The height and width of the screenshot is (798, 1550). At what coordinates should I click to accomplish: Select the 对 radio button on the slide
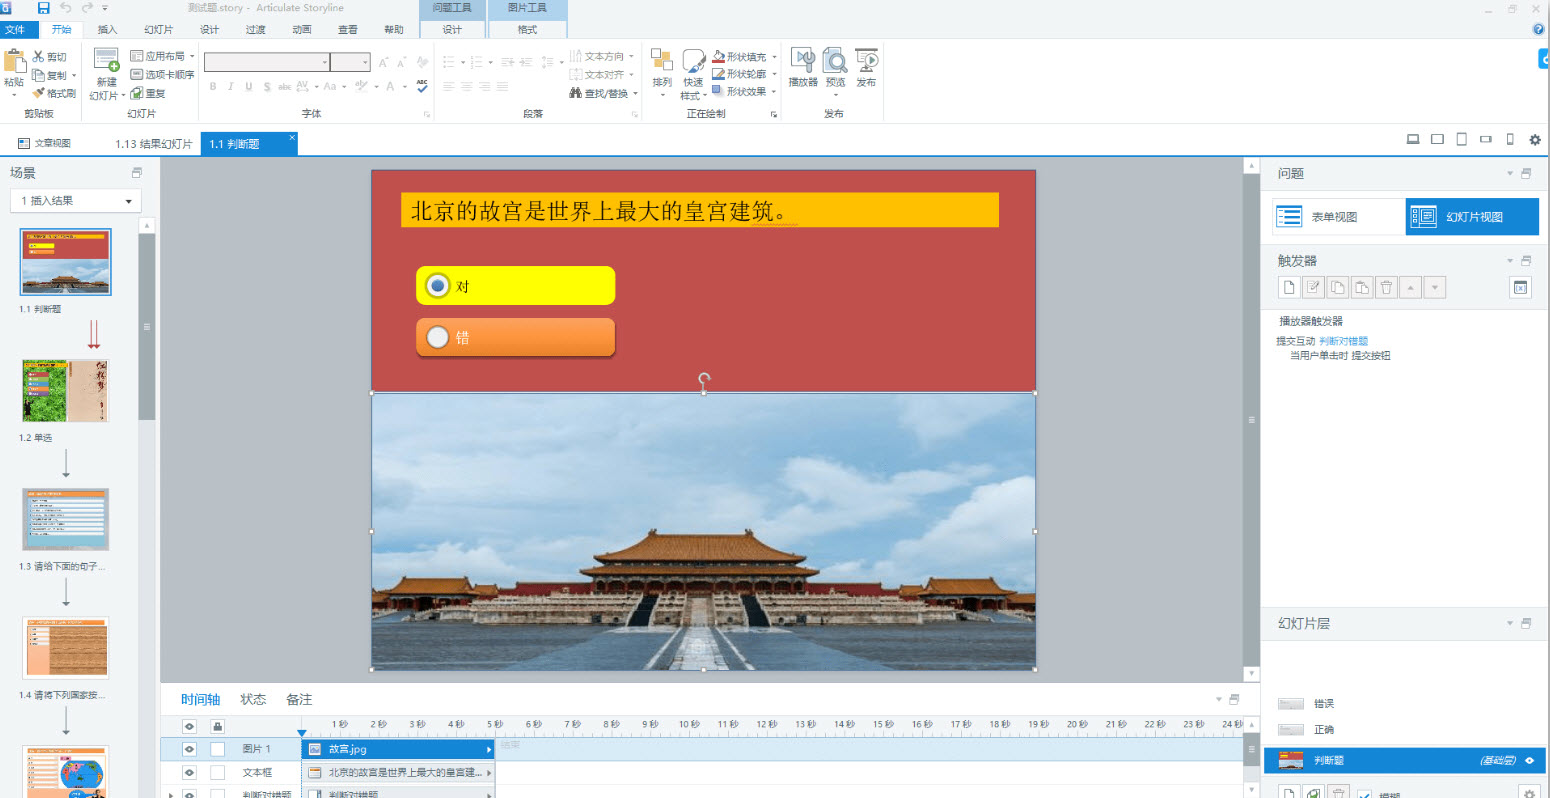(437, 286)
